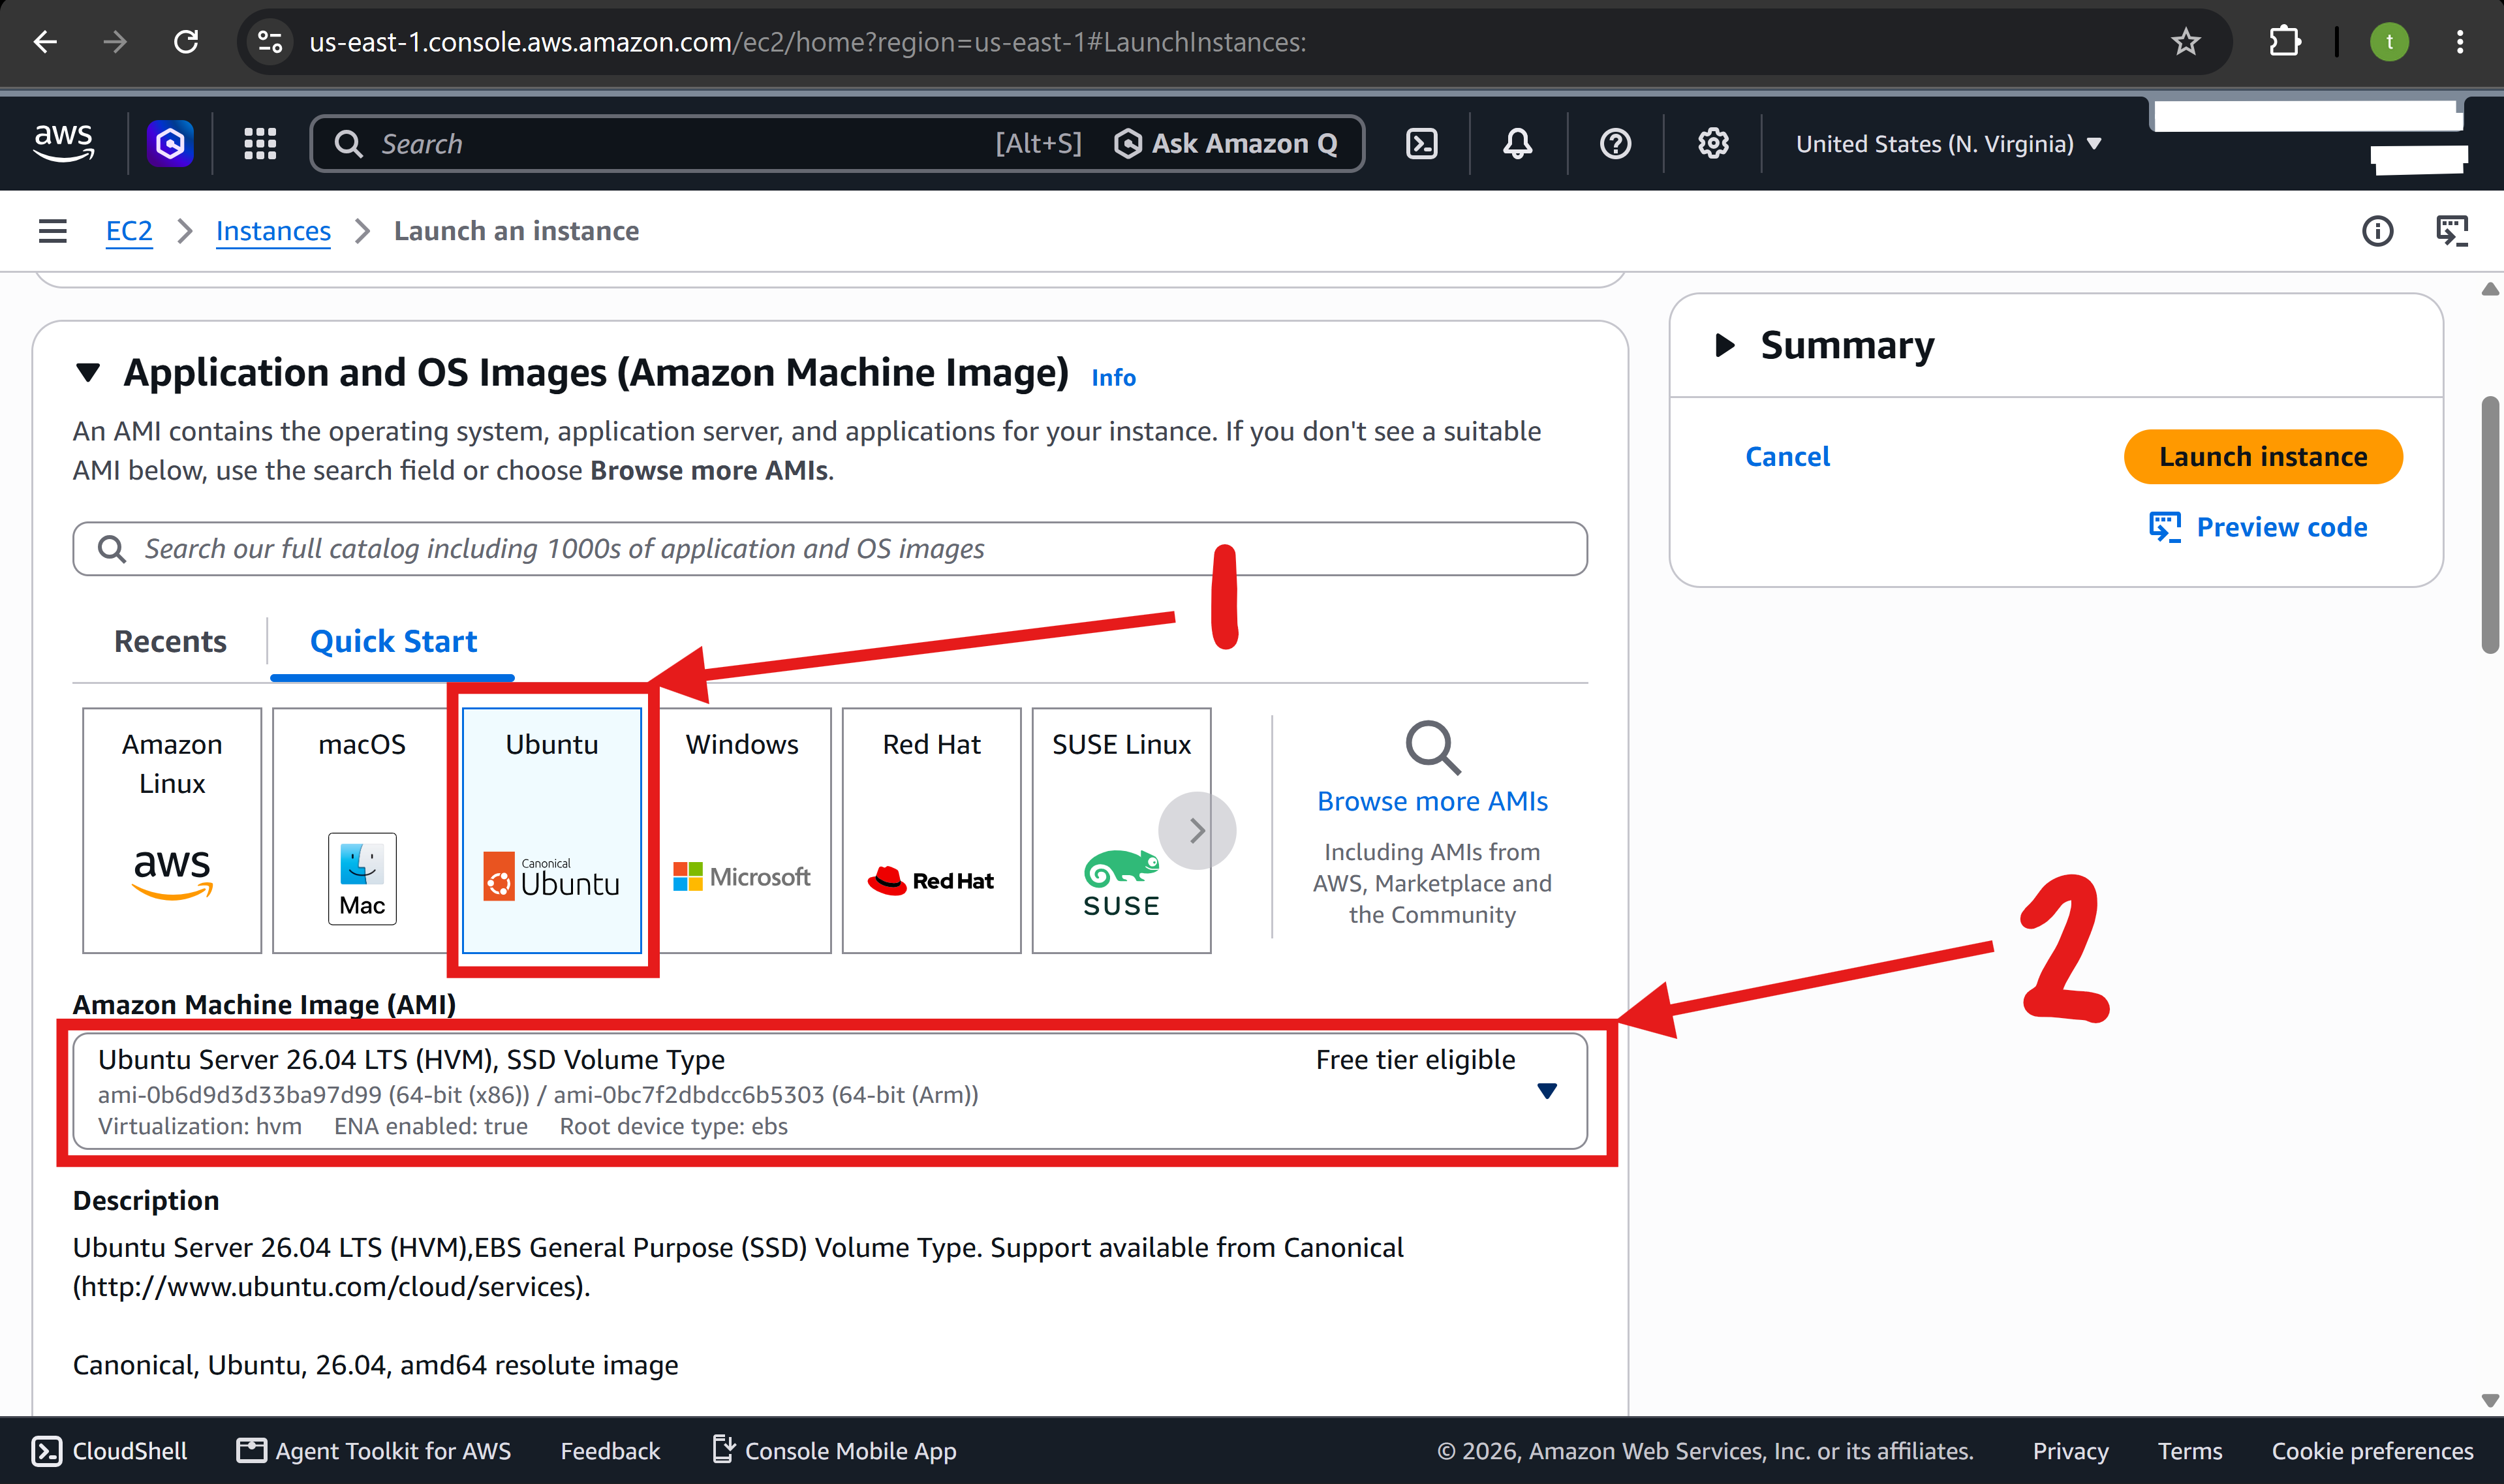Image resolution: width=2504 pixels, height=1484 pixels.
Task: Open the info panel icon near breadcrumbs
Action: coord(2377,231)
